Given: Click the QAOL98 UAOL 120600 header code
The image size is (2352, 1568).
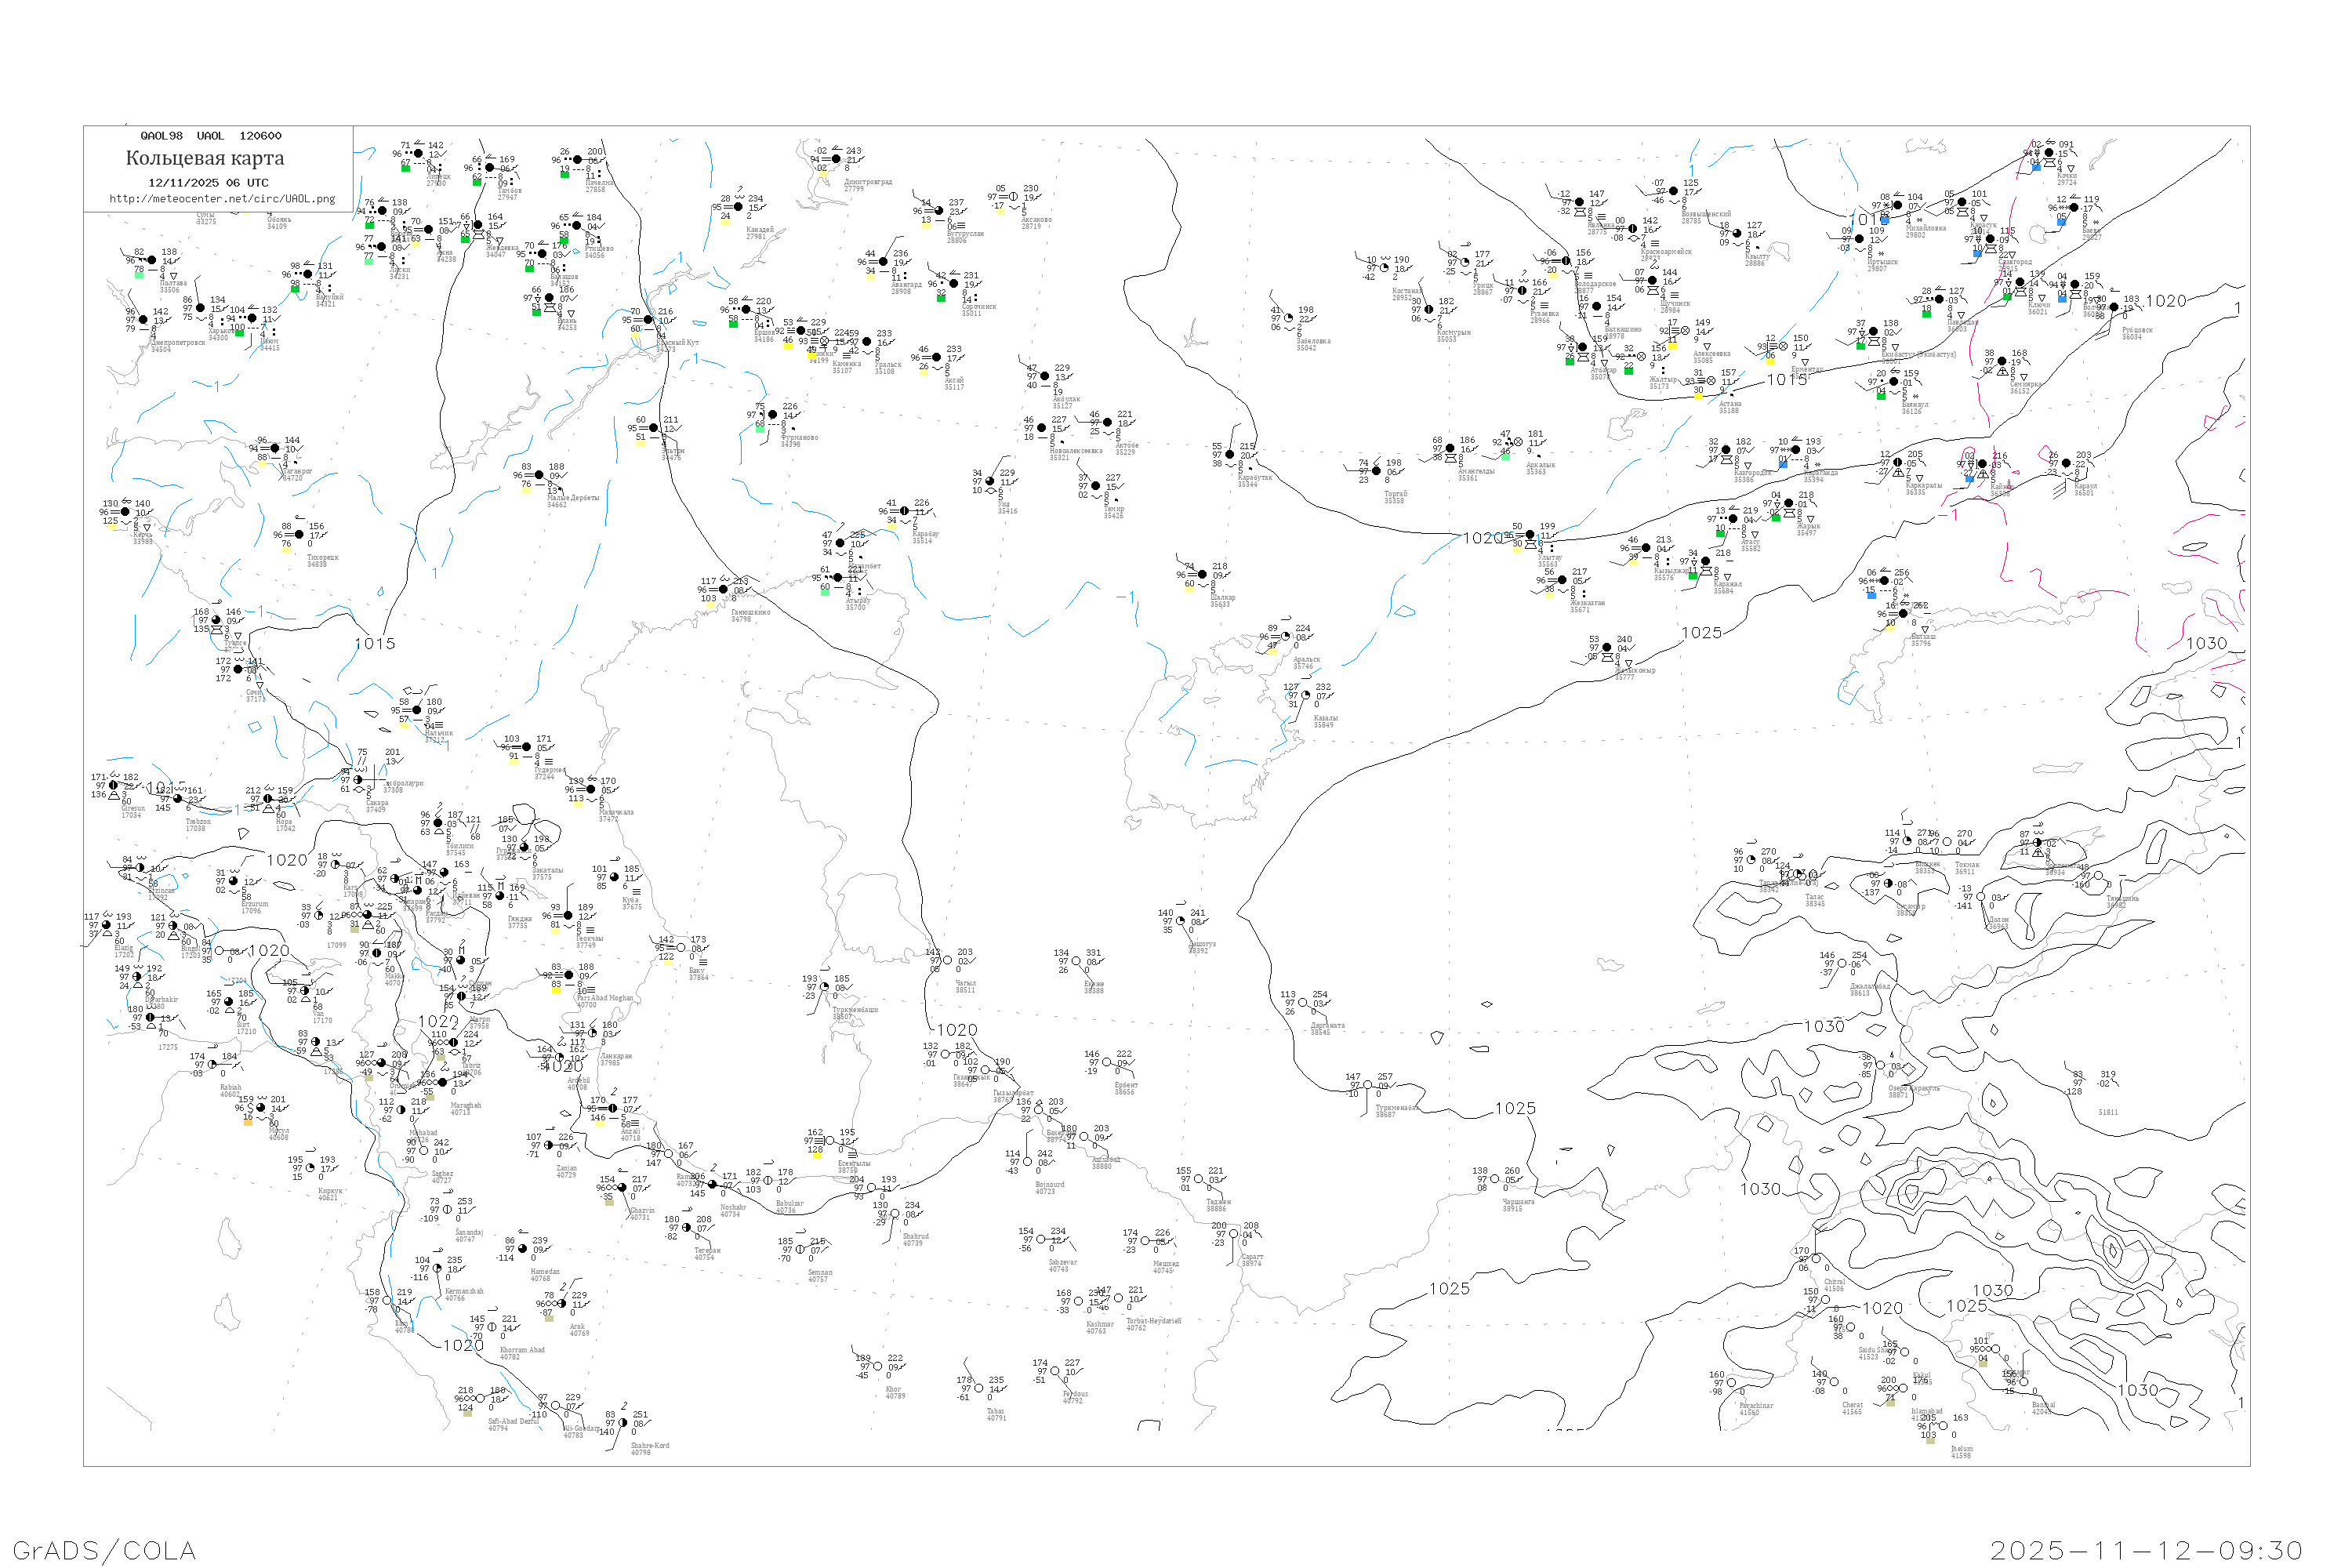Looking at the screenshot, I should [211, 136].
